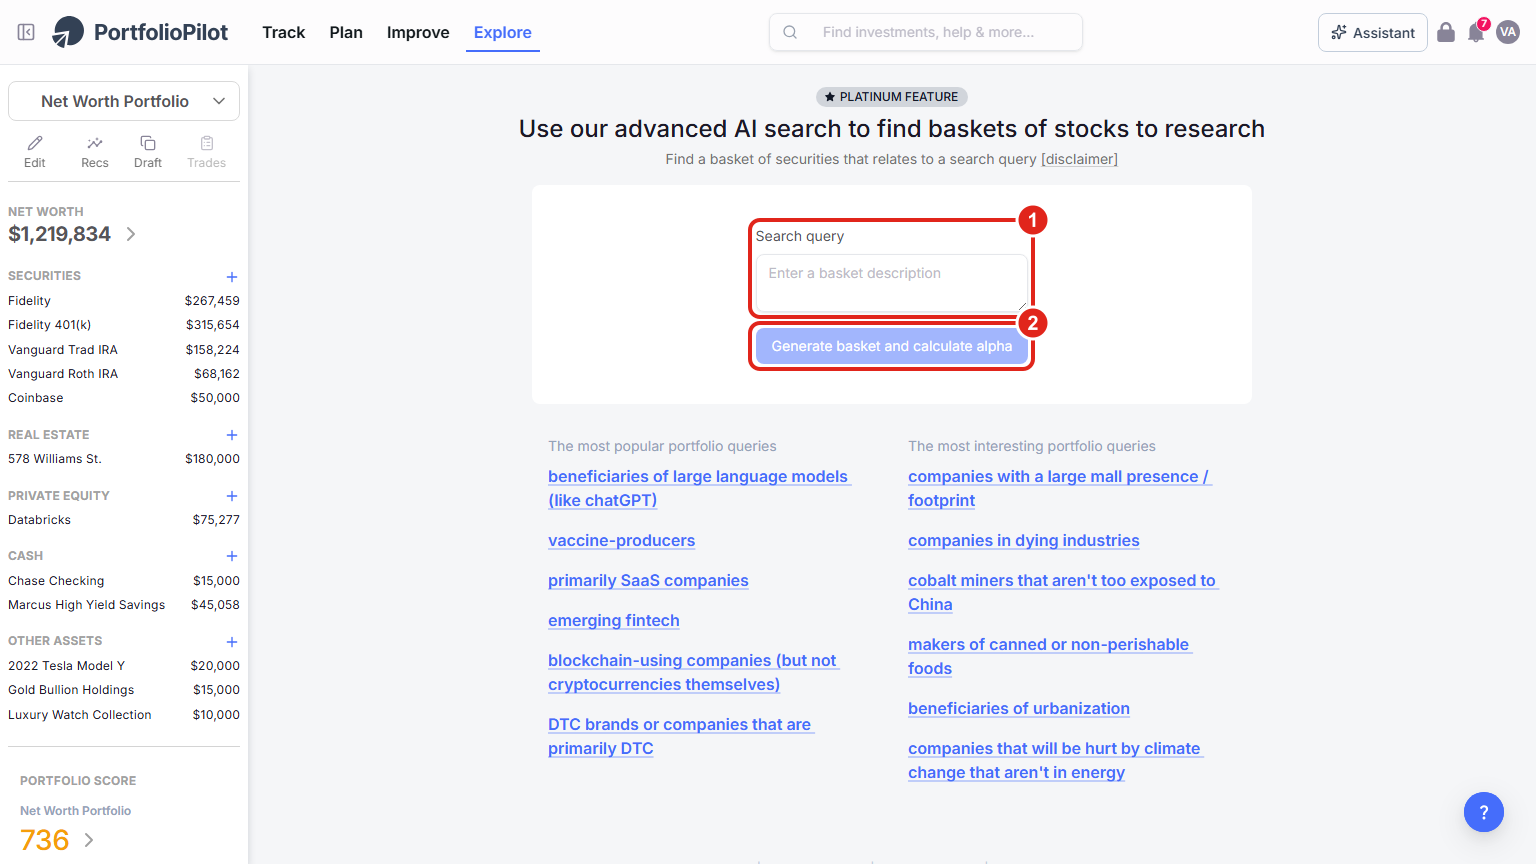Open the Chase Checking row
The width and height of the screenshot is (1536, 864).
click(x=124, y=581)
